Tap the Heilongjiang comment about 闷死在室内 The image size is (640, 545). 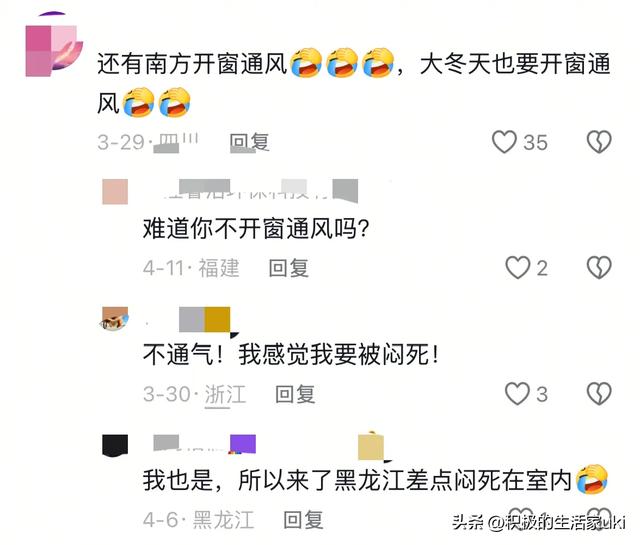375,480
